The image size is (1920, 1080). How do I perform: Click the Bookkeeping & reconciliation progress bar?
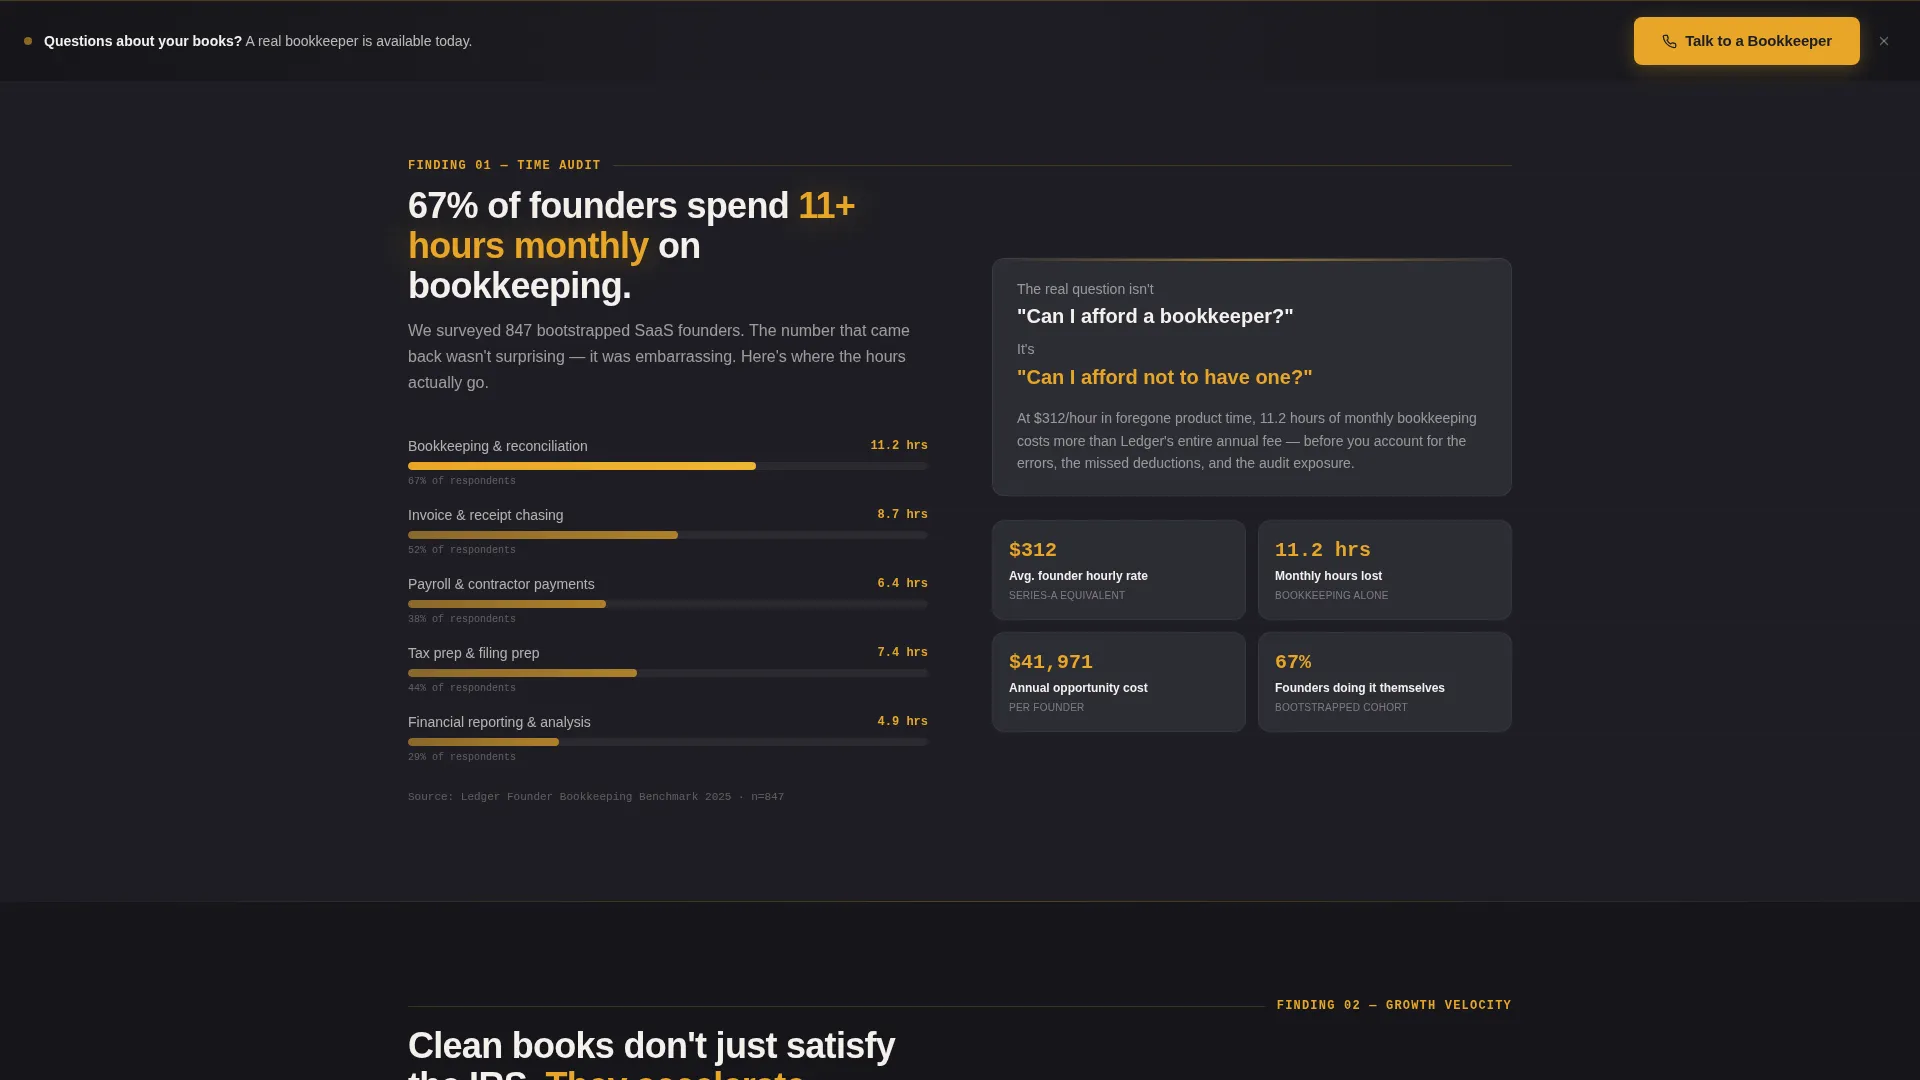tap(668, 466)
